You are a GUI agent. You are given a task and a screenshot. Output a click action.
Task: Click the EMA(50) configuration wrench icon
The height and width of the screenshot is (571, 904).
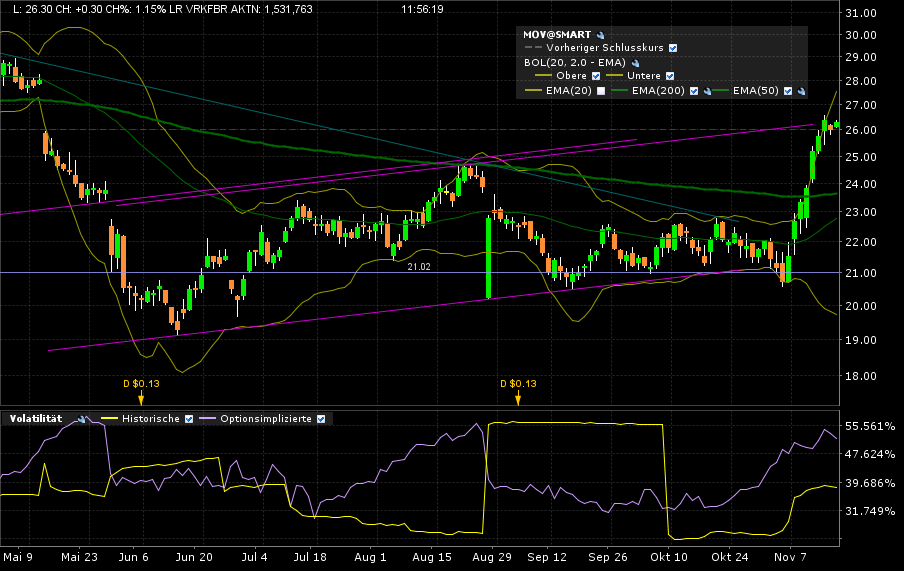click(801, 91)
